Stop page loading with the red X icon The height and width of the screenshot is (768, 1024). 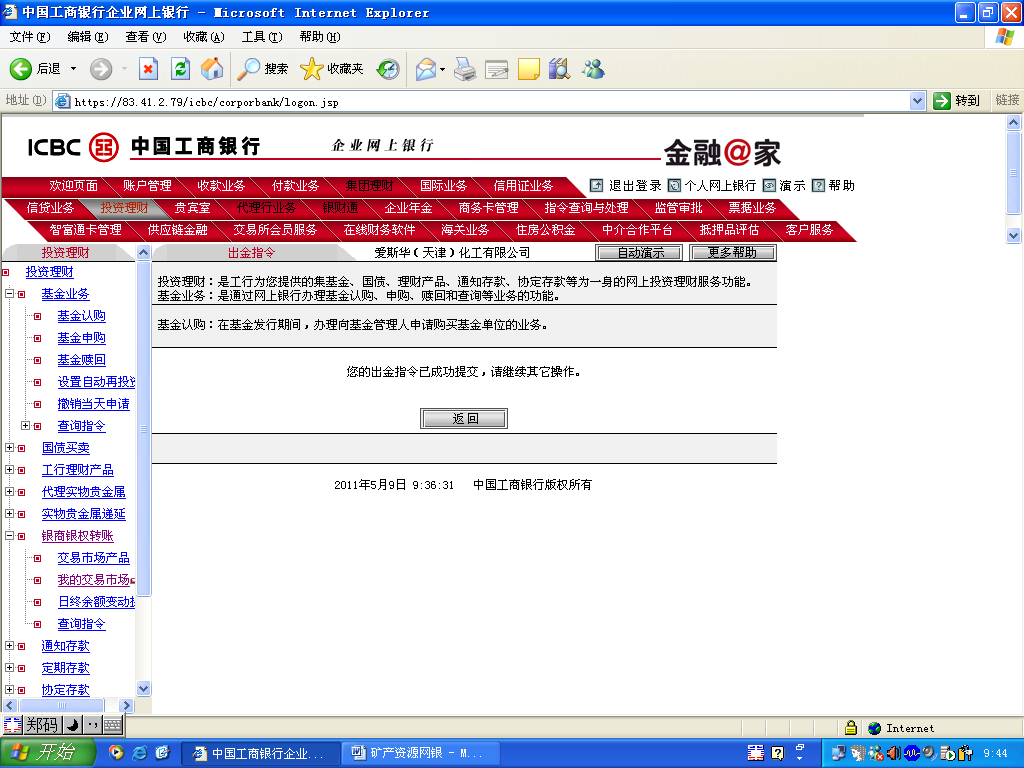click(x=148, y=69)
